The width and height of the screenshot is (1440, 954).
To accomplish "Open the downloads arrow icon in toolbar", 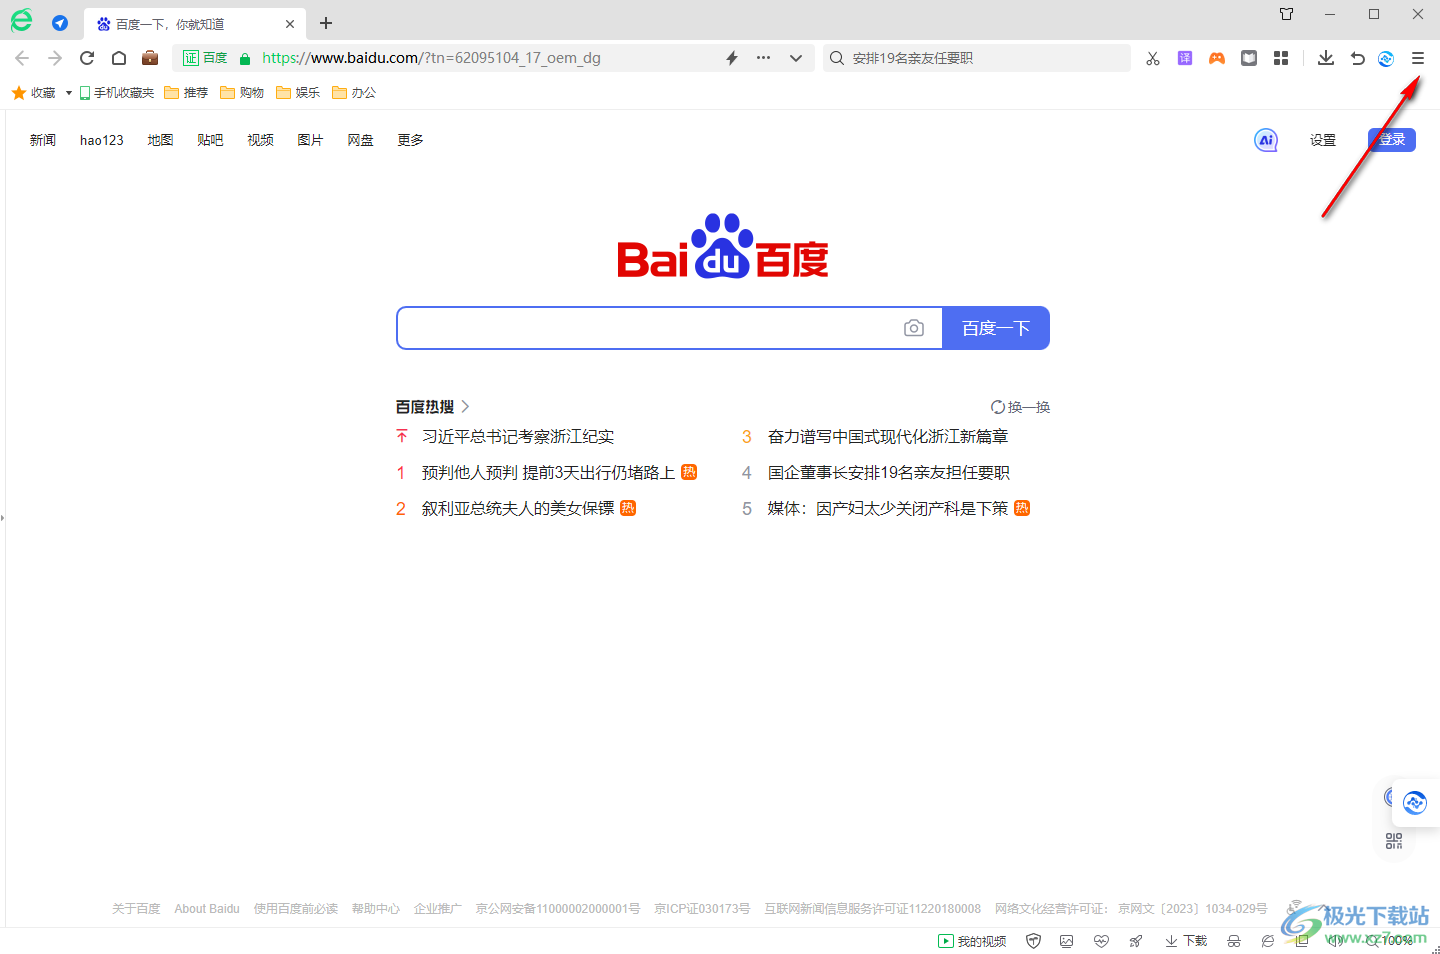I will (1326, 58).
